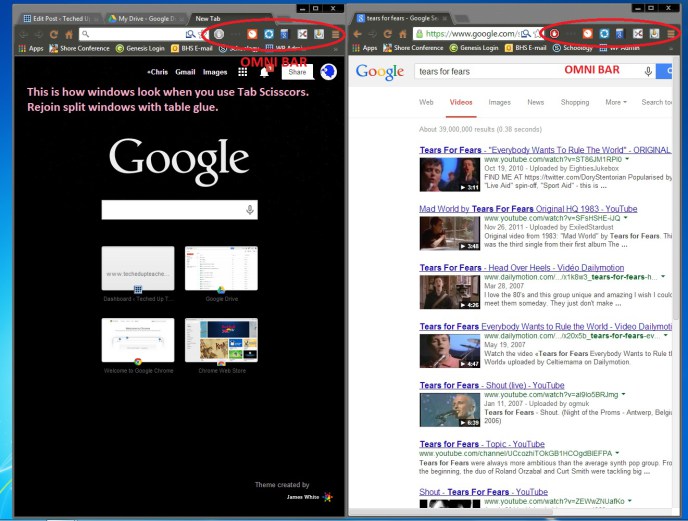Open the +Chris link
The image size is (688, 521).
(x=158, y=72)
